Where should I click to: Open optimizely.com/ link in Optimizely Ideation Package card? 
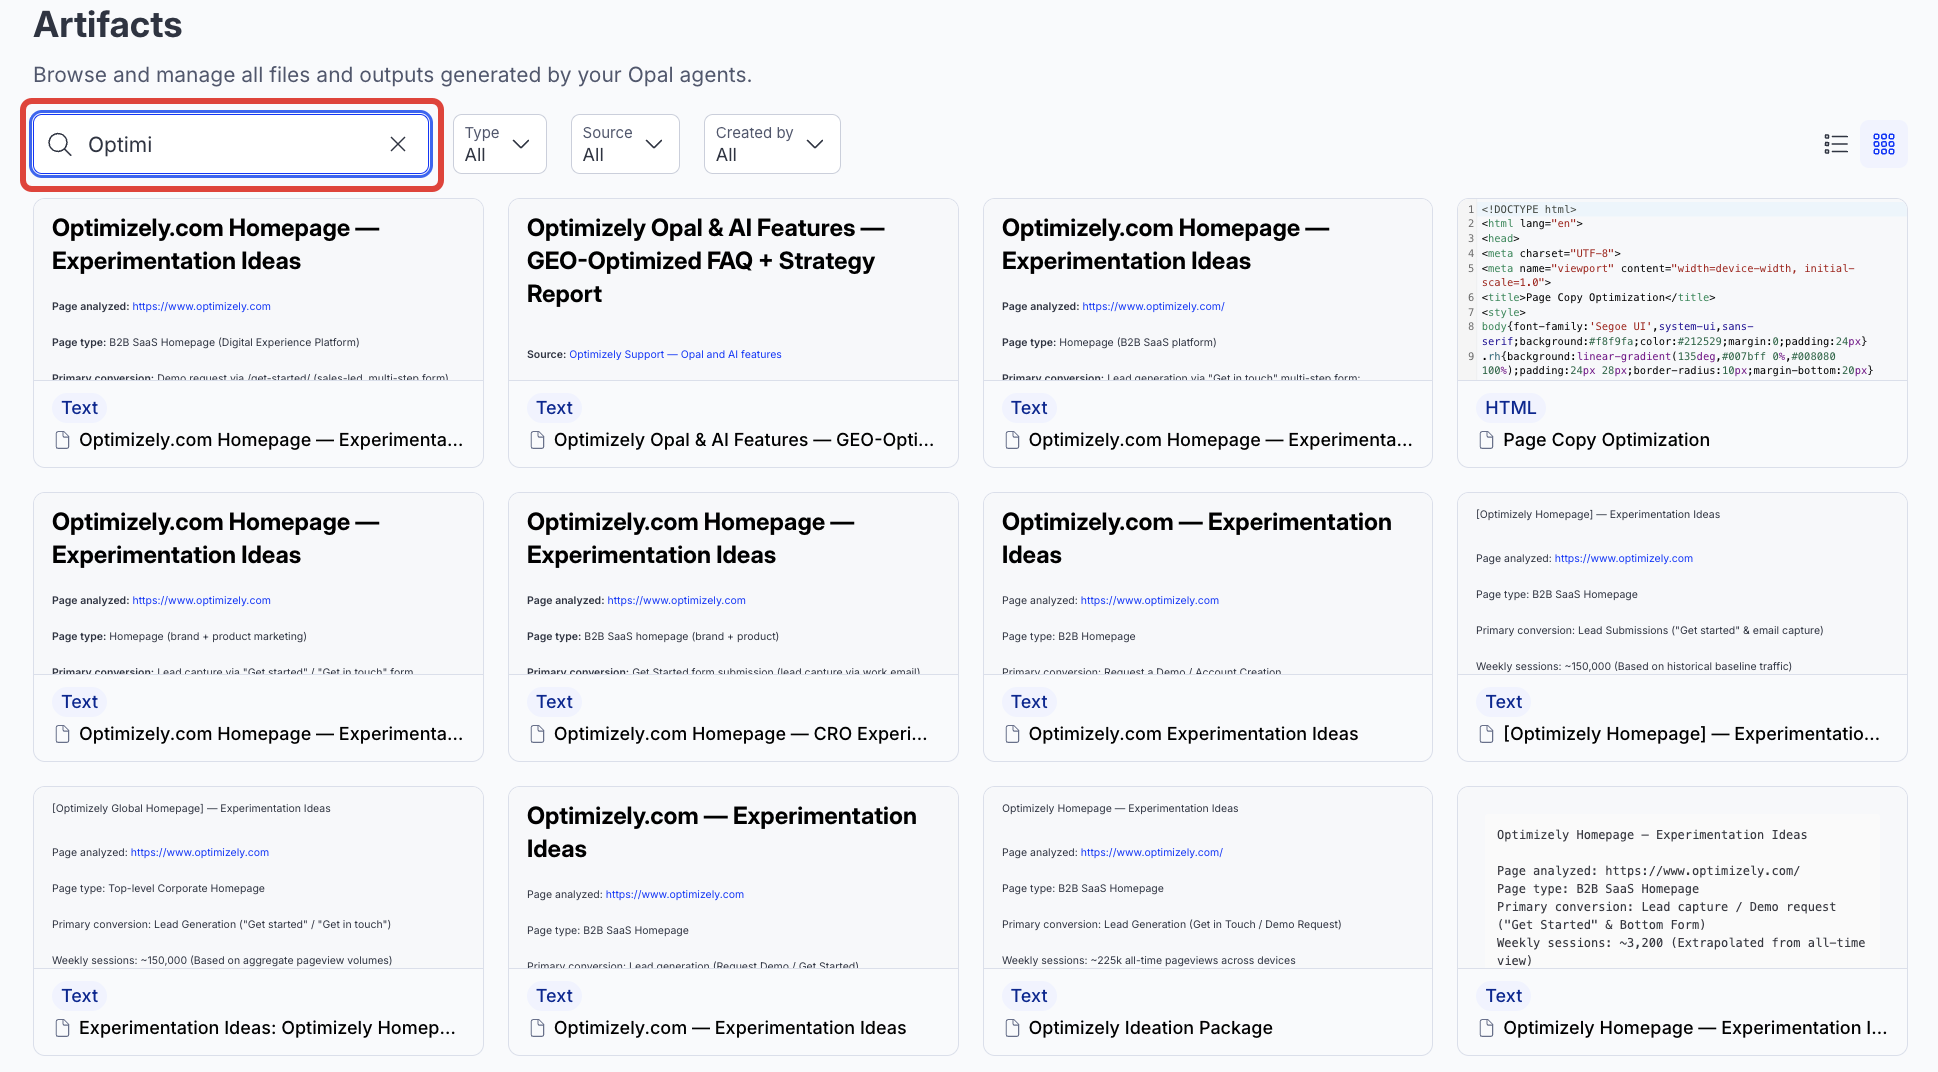[x=1151, y=852]
